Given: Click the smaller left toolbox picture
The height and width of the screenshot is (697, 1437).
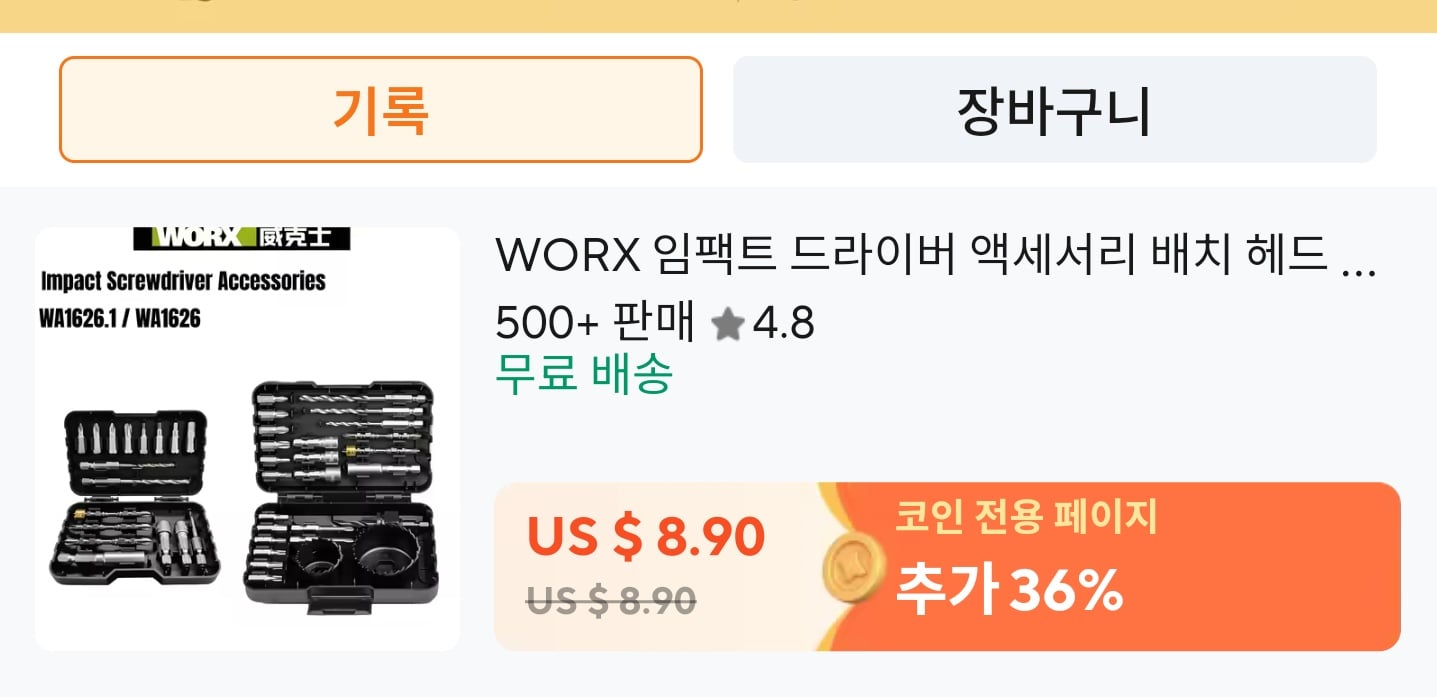Looking at the screenshot, I should 134,495.
